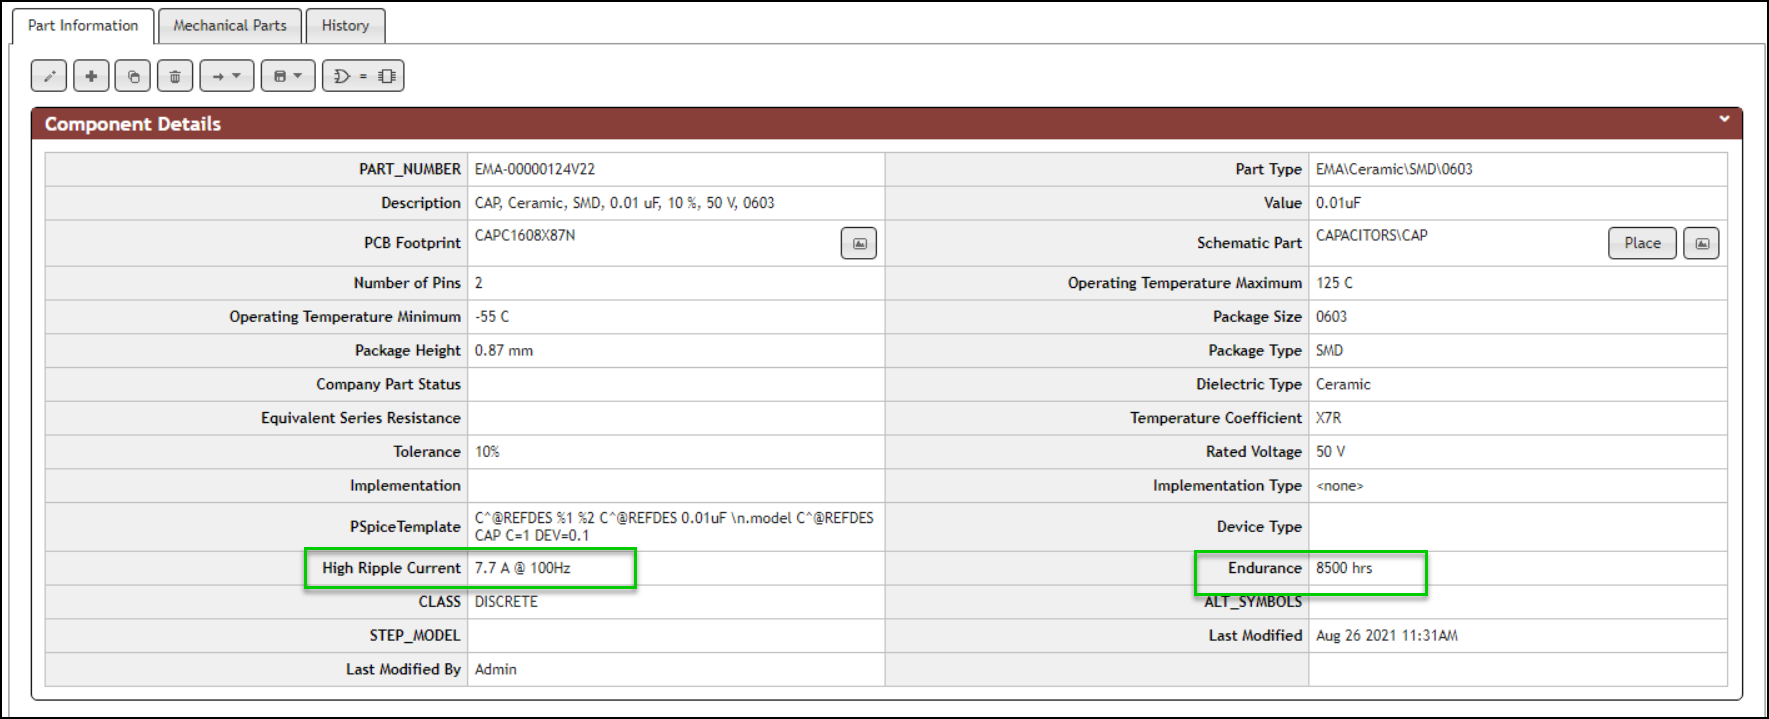Click Part Type value EMA\Ceramic\SMD\0603
Screen dimensions: 1769x719
coord(1394,169)
